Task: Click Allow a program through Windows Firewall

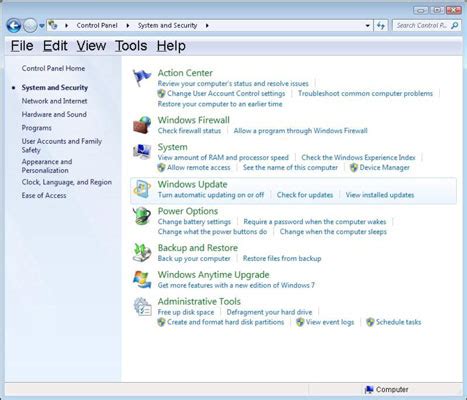Action: pyautogui.click(x=300, y=131)
